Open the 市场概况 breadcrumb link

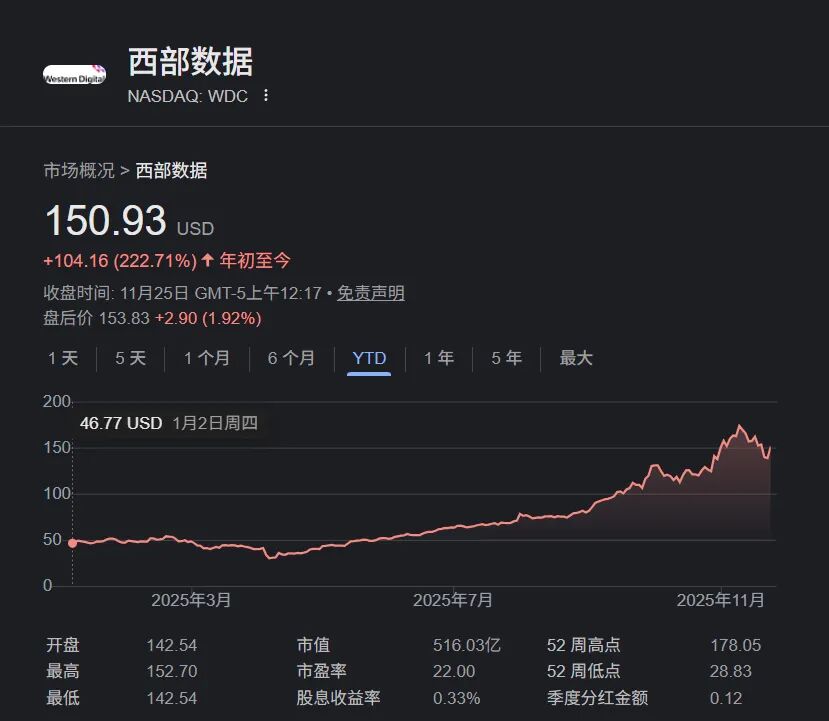coord(78,171)
